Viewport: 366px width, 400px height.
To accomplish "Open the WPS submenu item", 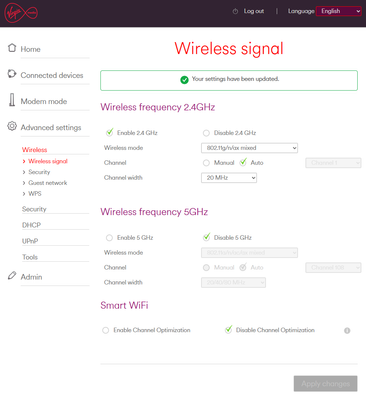I will (x=35, y=194).
